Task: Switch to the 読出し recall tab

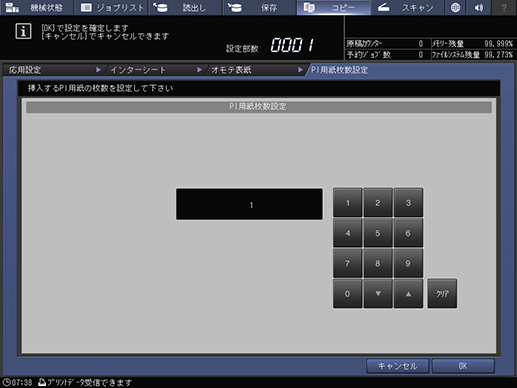Action: (185, 7)
